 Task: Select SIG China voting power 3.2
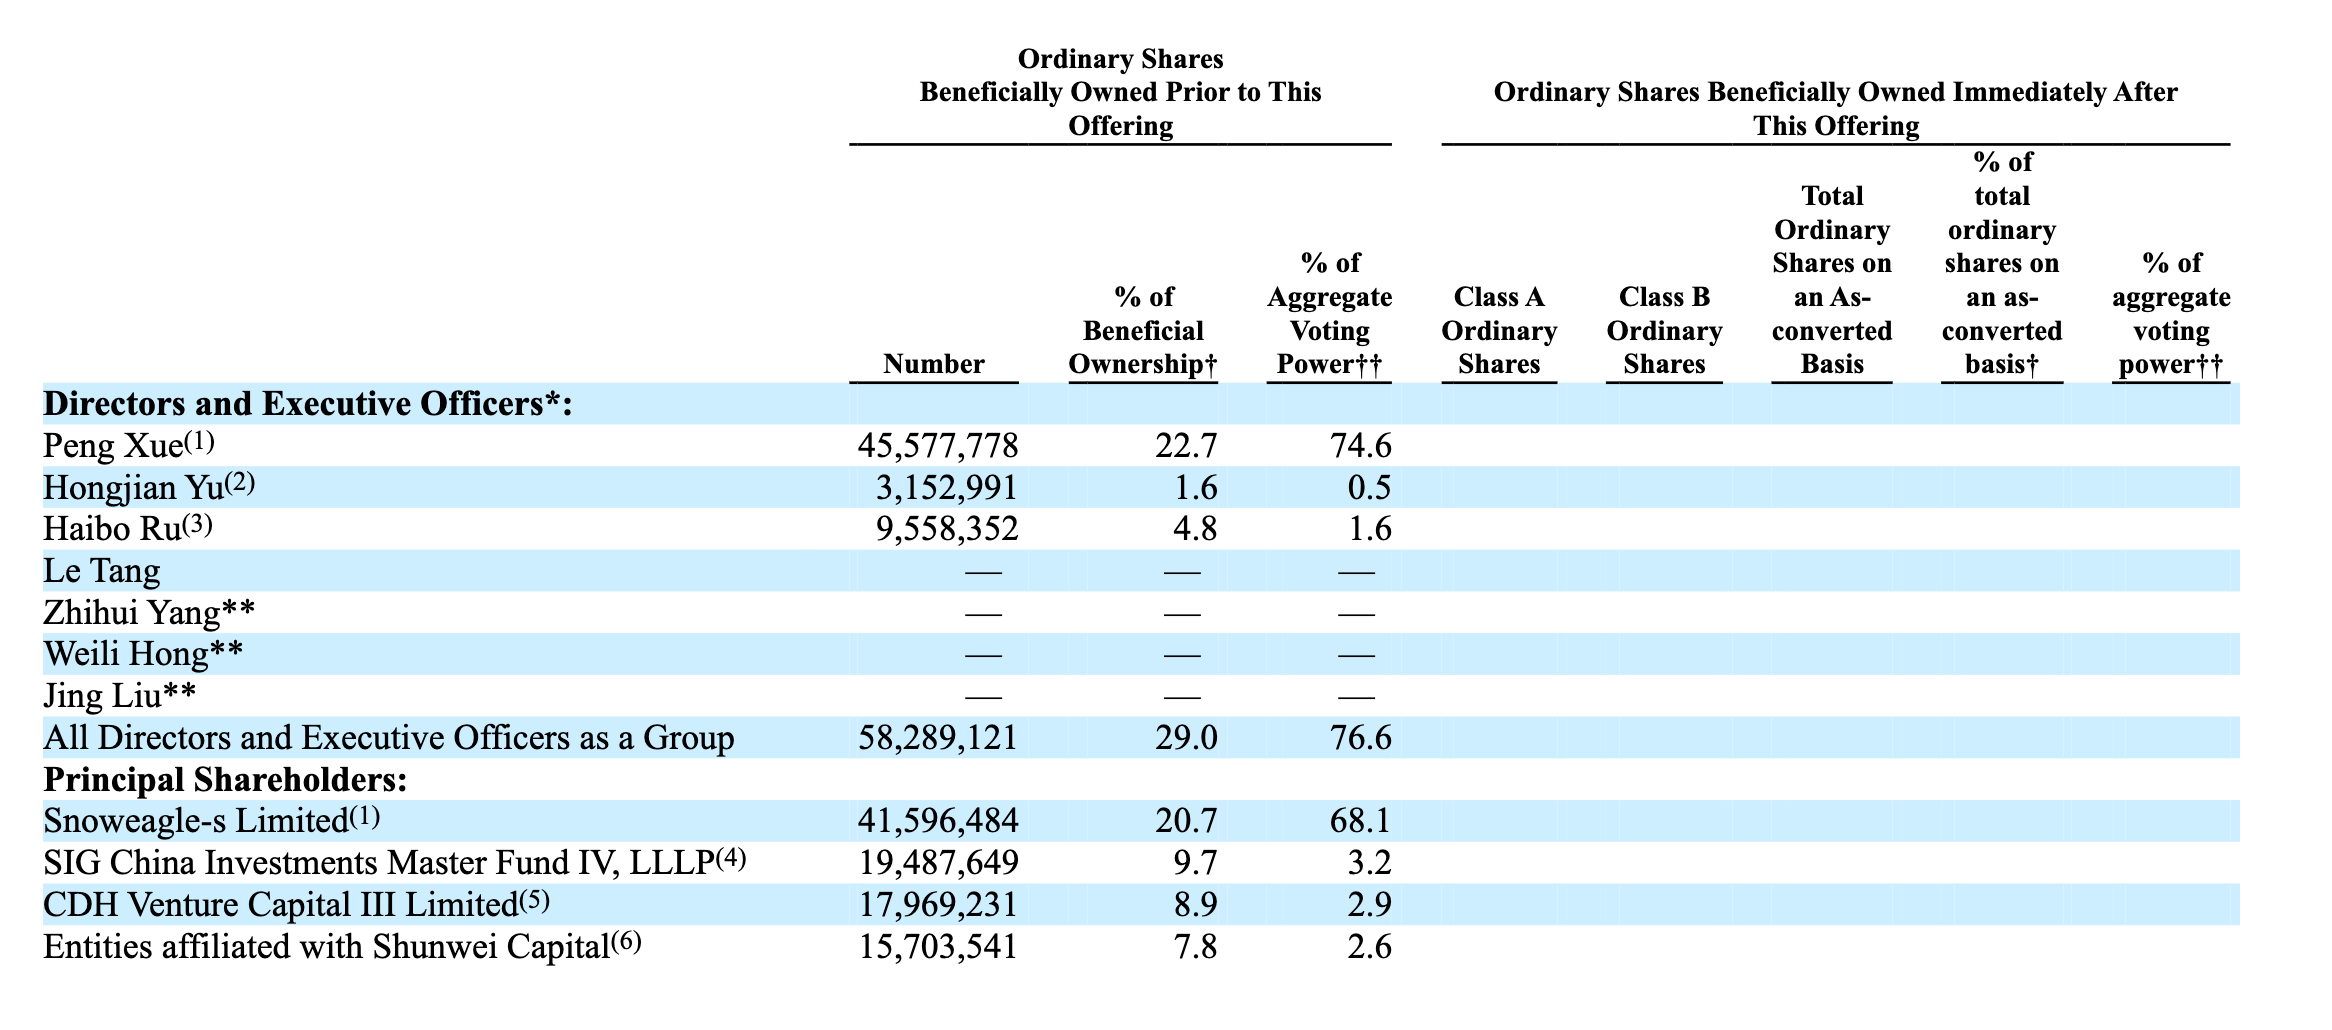(x=1369, y=863)
